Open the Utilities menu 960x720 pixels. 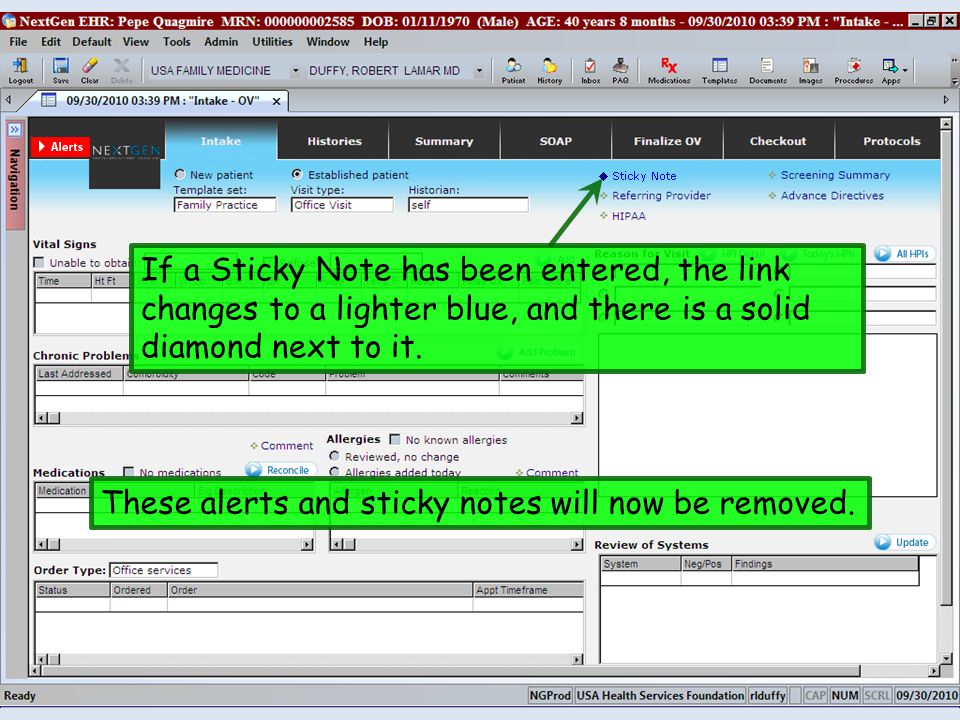272,42
